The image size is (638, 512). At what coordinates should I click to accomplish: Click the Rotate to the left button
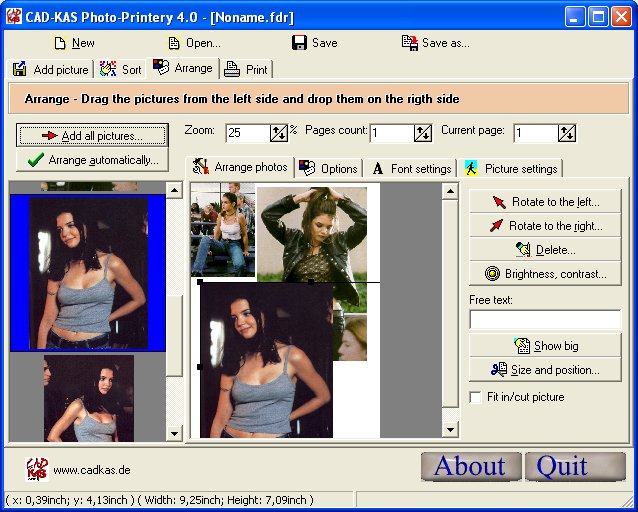pos(545,202)
